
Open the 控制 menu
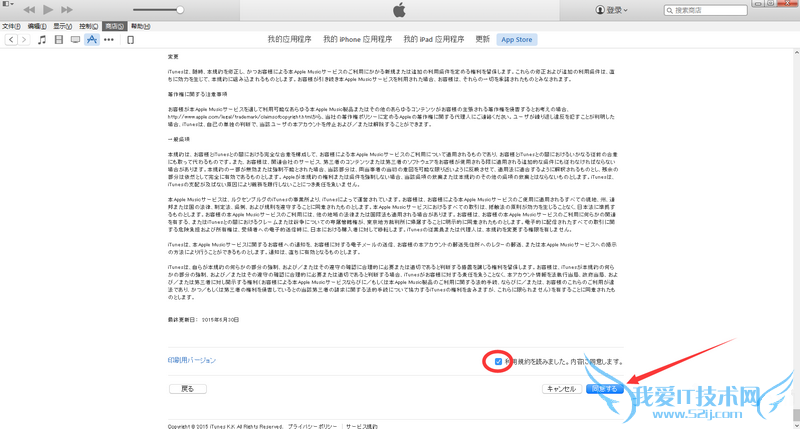88,26
